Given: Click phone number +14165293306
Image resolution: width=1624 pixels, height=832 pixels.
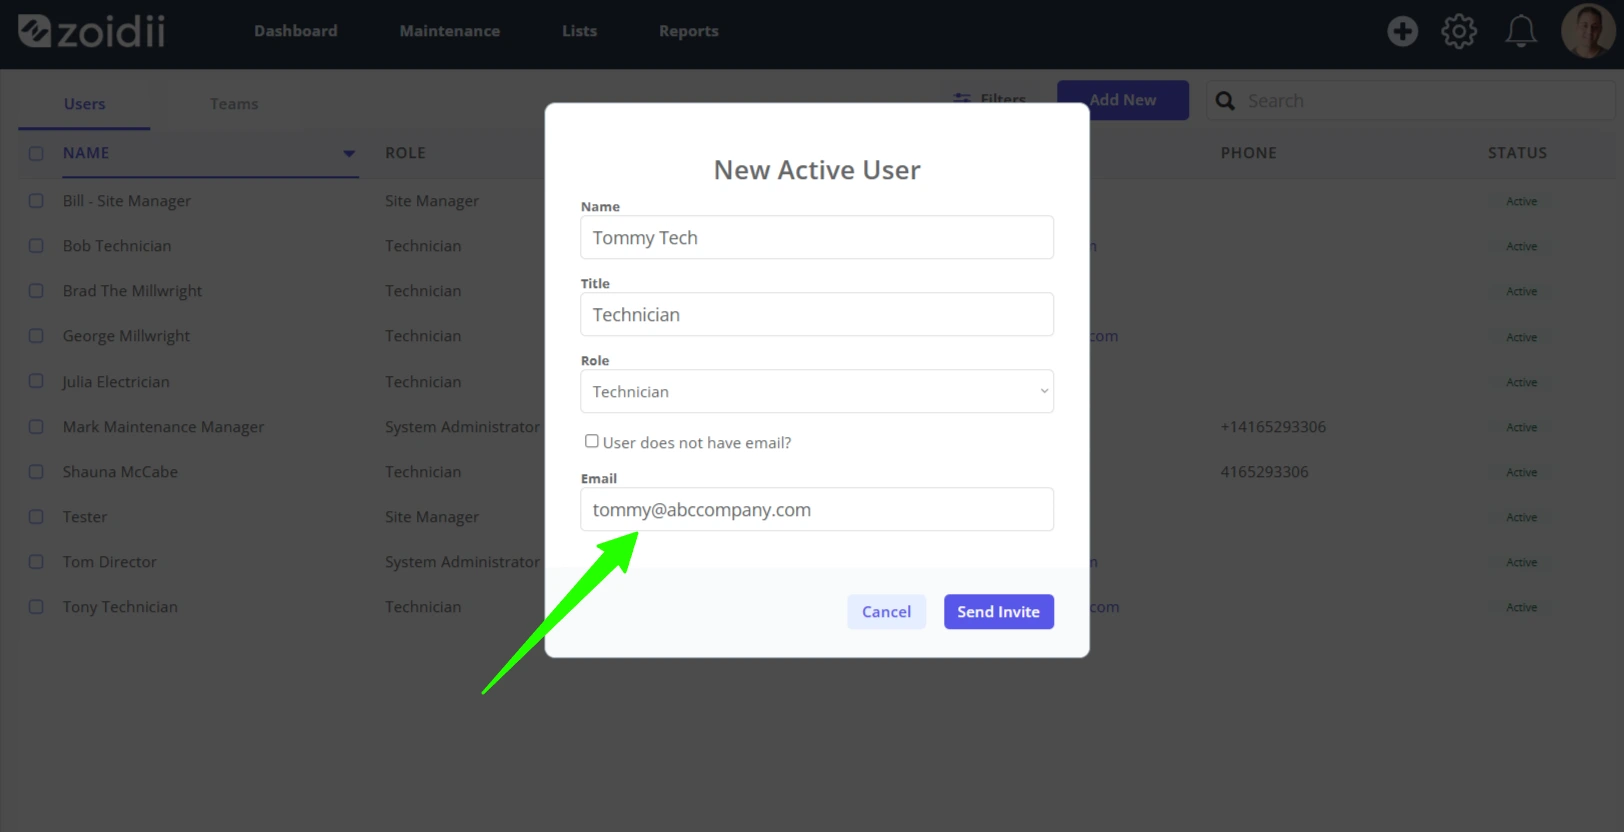Looking at the screenshot, I should tap(1273, 427).
